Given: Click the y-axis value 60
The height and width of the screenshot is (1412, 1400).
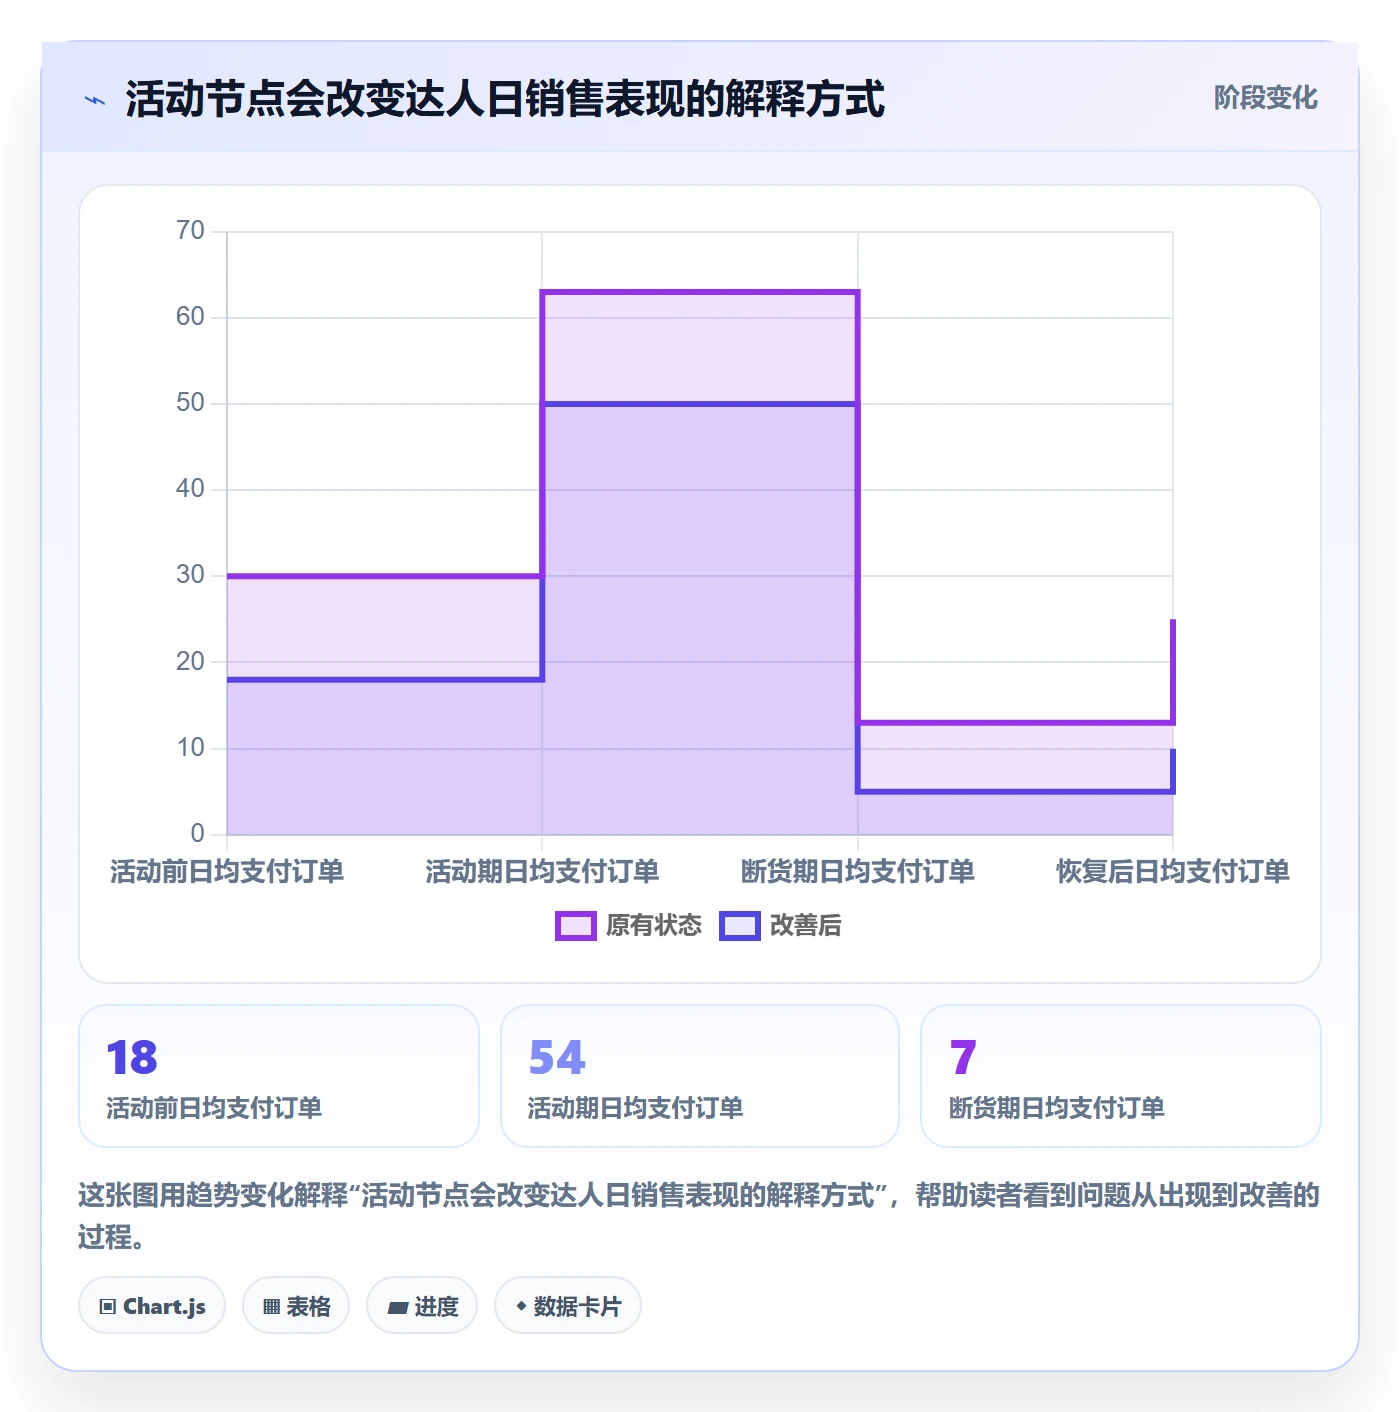Looking at the screenshot, I should (x=190, y=317).
